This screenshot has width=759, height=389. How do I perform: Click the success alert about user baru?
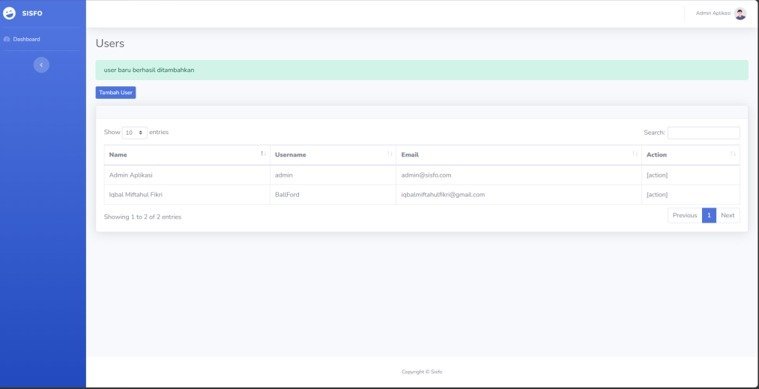[422, 70]
